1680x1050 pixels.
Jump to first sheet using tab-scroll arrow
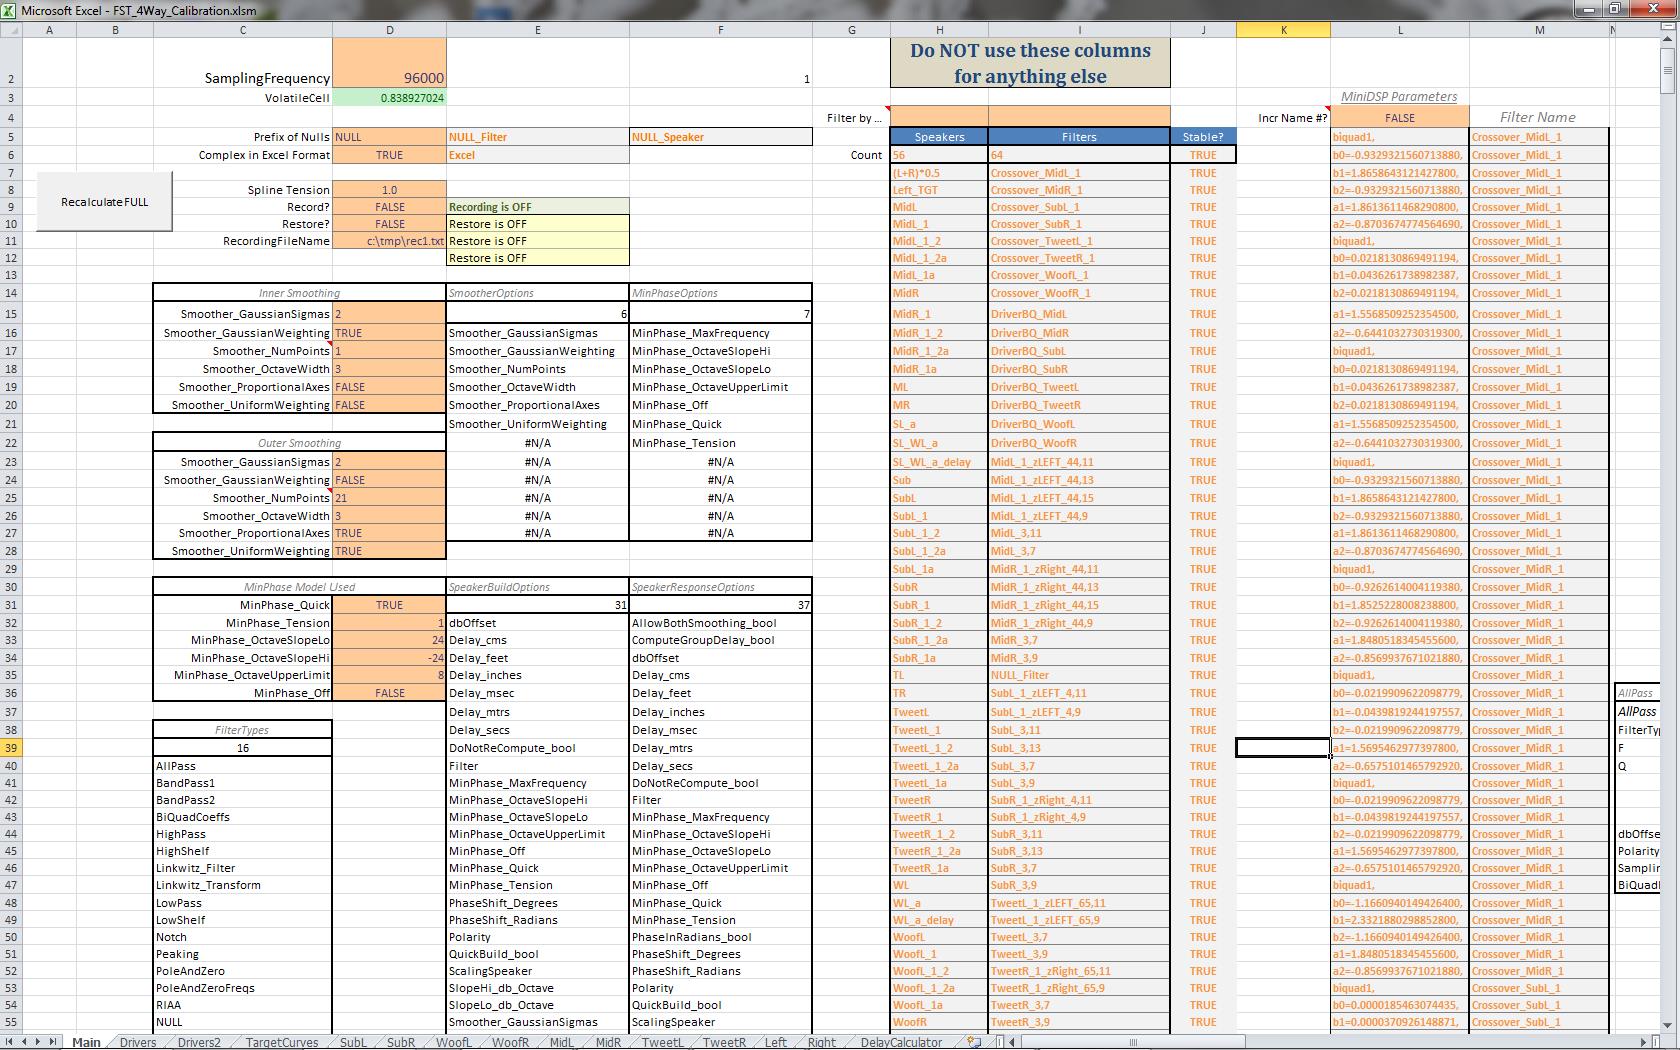click(11, 1042)
